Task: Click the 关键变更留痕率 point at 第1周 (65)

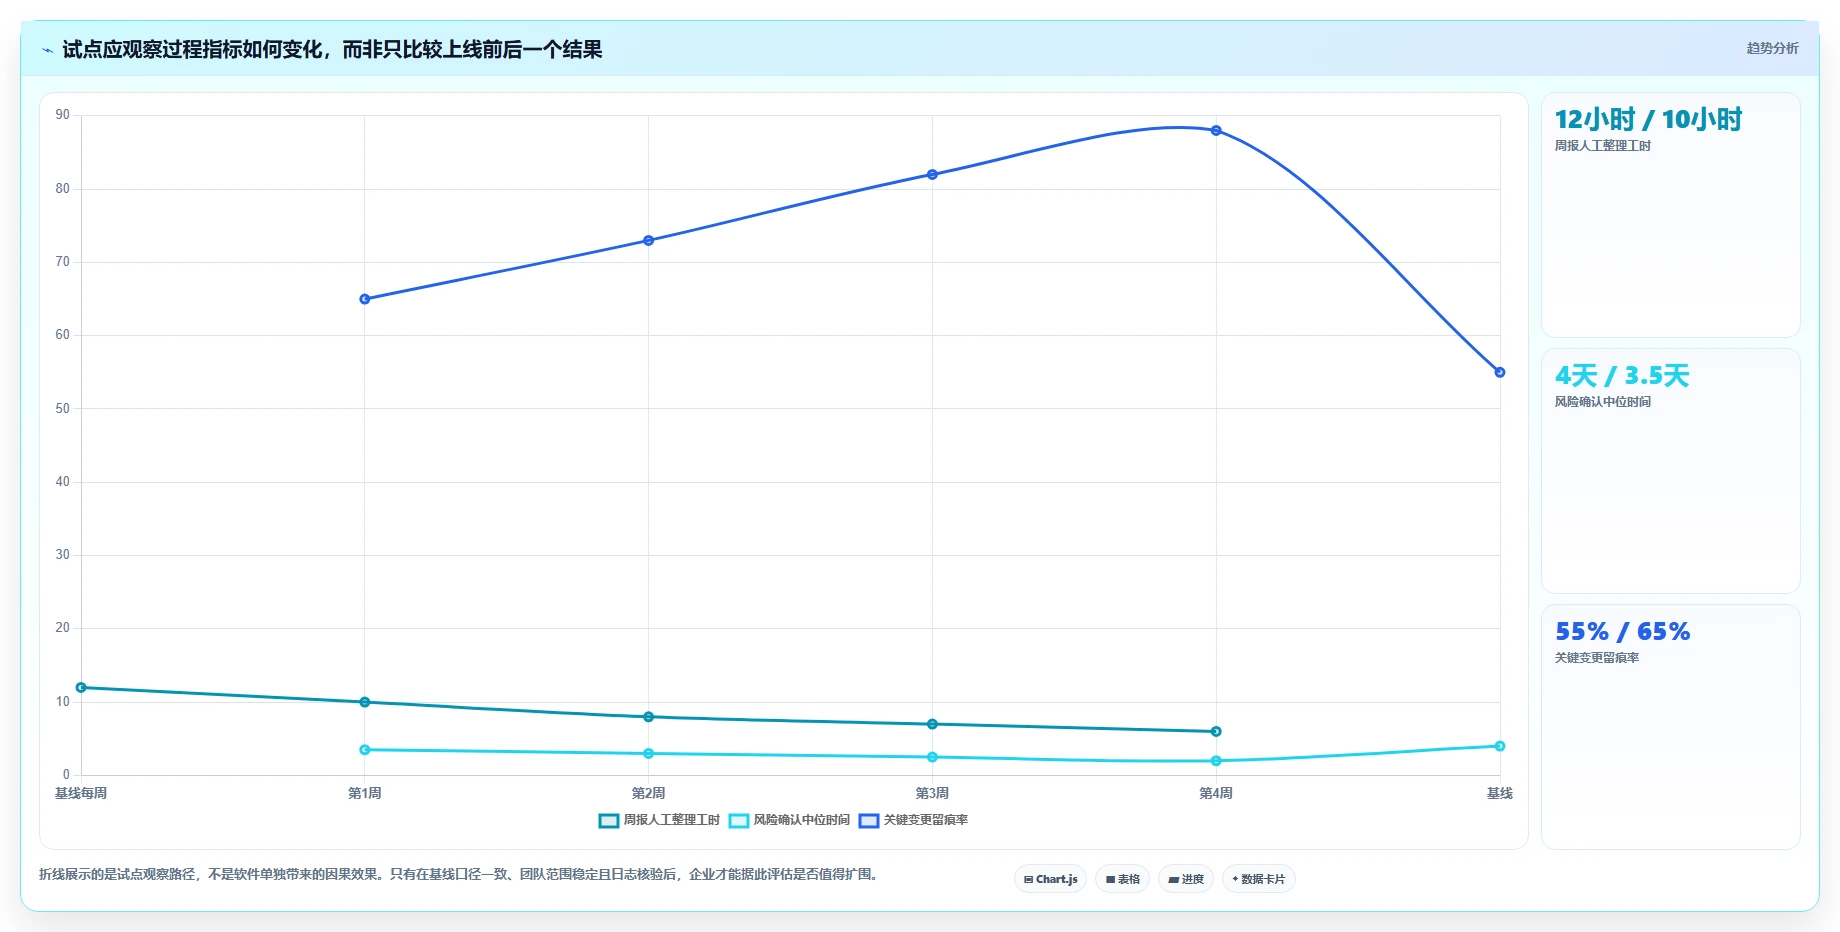Action: pyautogui.click(x=364, y=299)
